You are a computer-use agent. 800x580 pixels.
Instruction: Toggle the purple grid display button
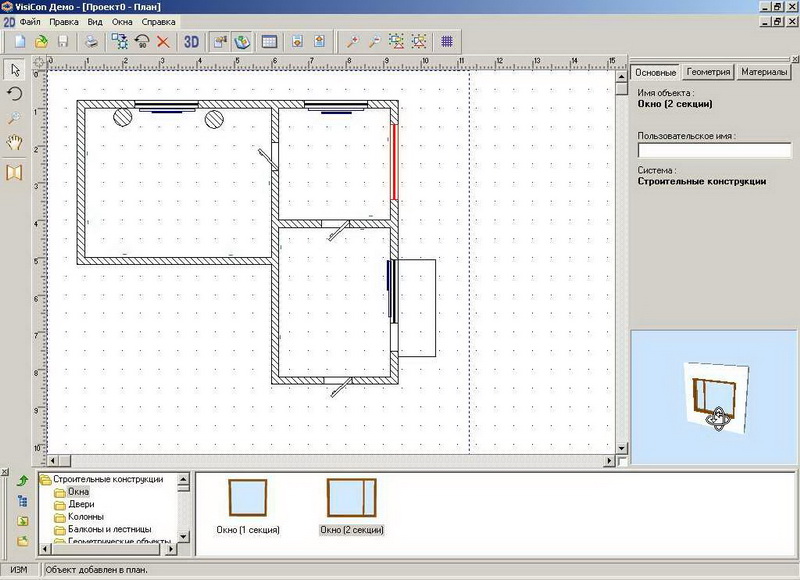click(447, 42)
